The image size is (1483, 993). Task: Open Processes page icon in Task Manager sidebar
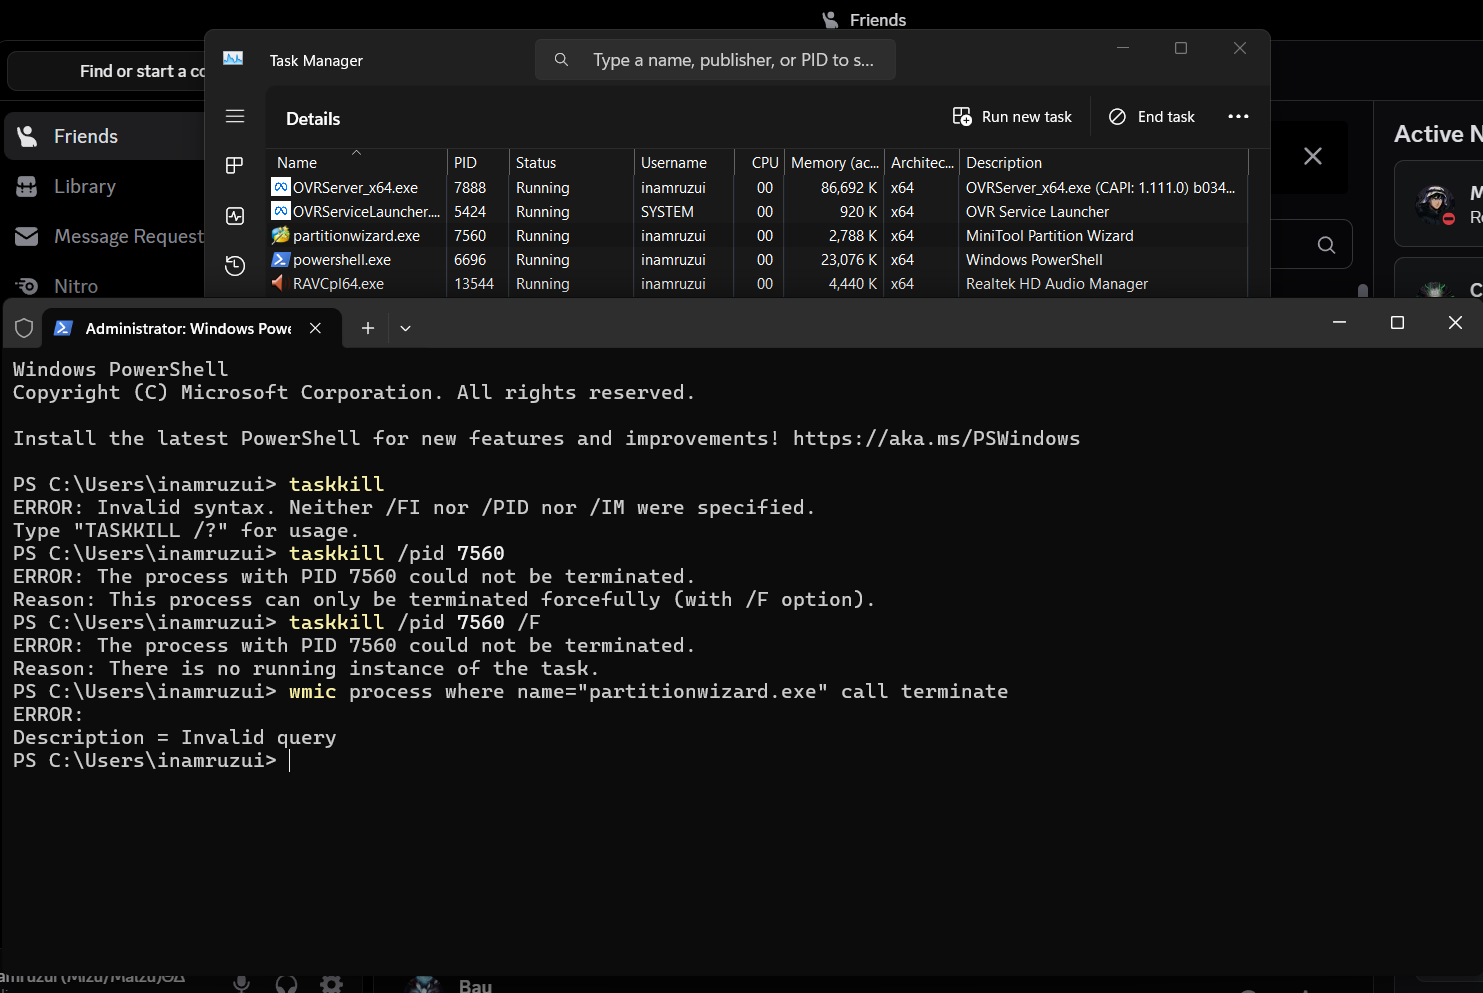[x=235, y=165]
